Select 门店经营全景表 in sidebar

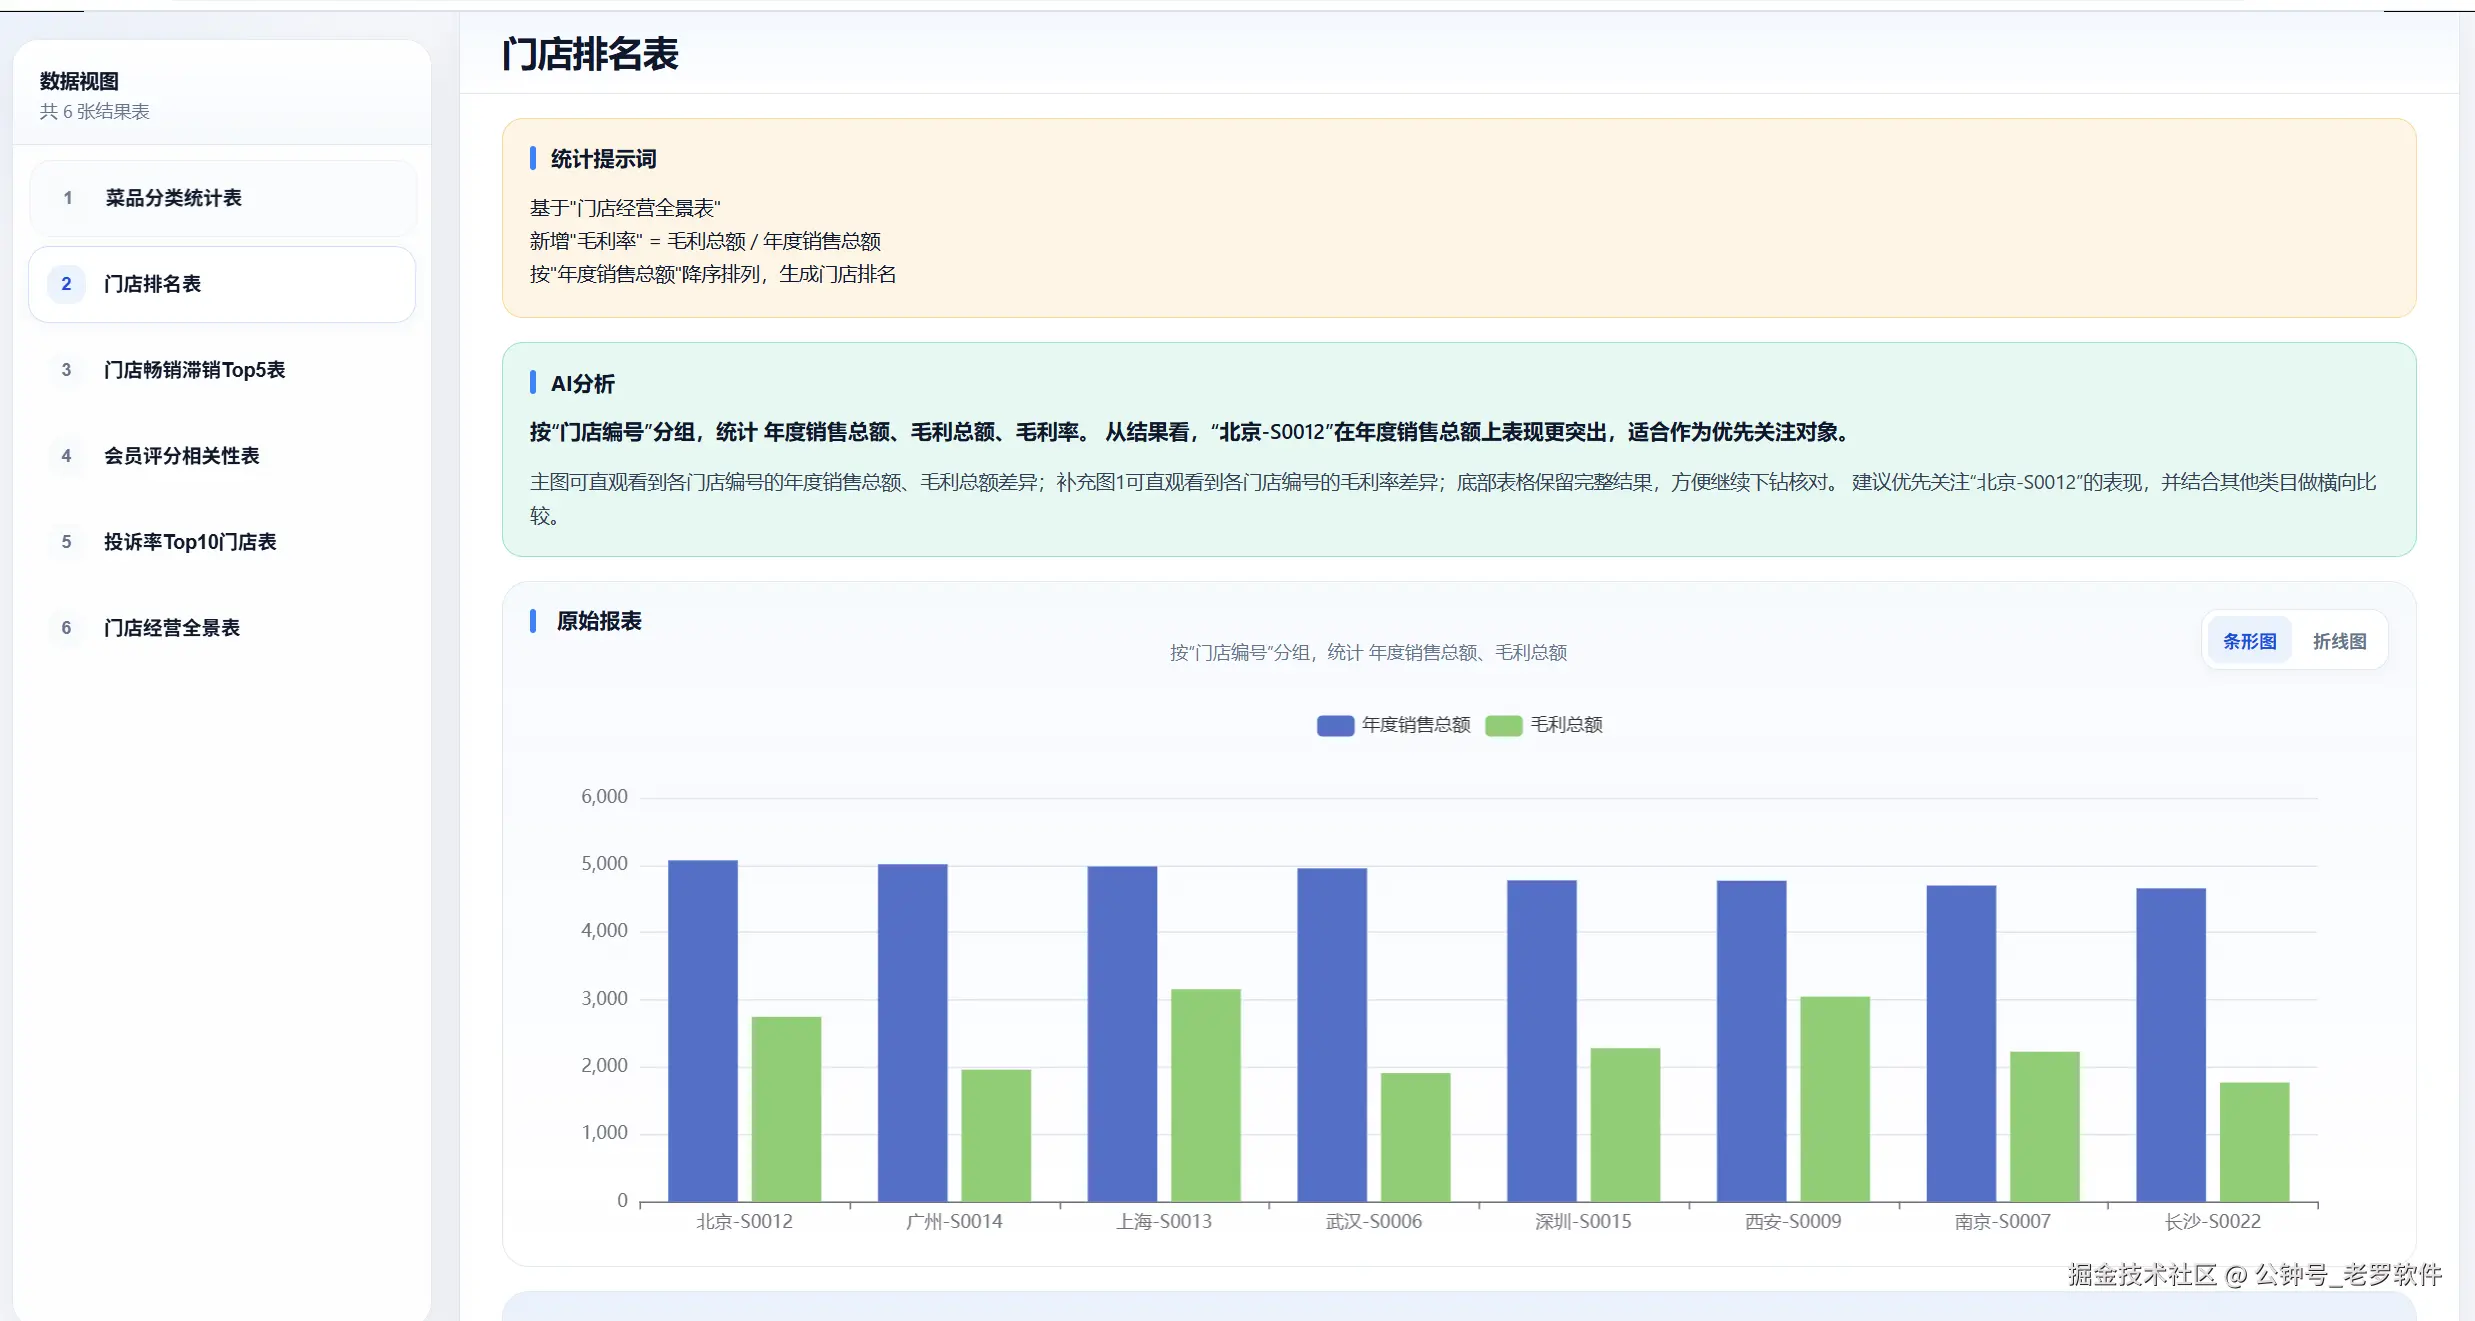click(222, 628)
